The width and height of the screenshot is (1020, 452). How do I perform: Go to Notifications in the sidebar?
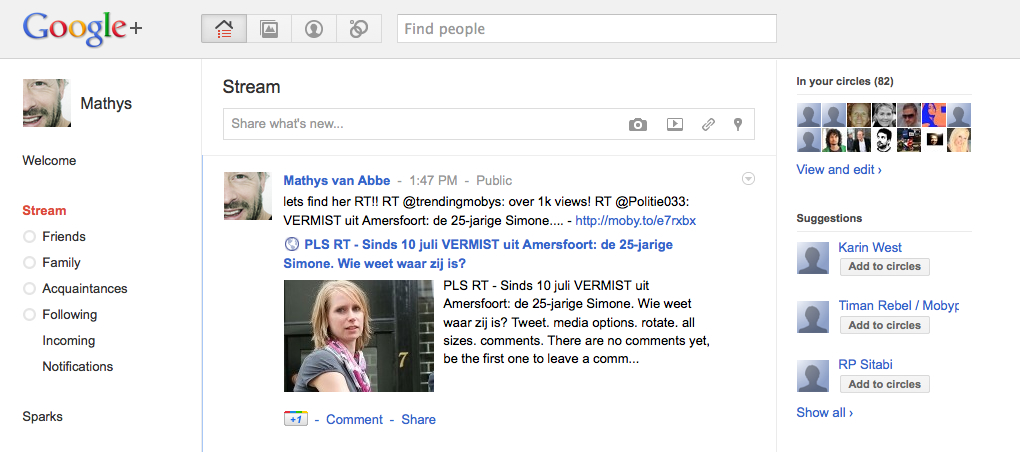77,367
